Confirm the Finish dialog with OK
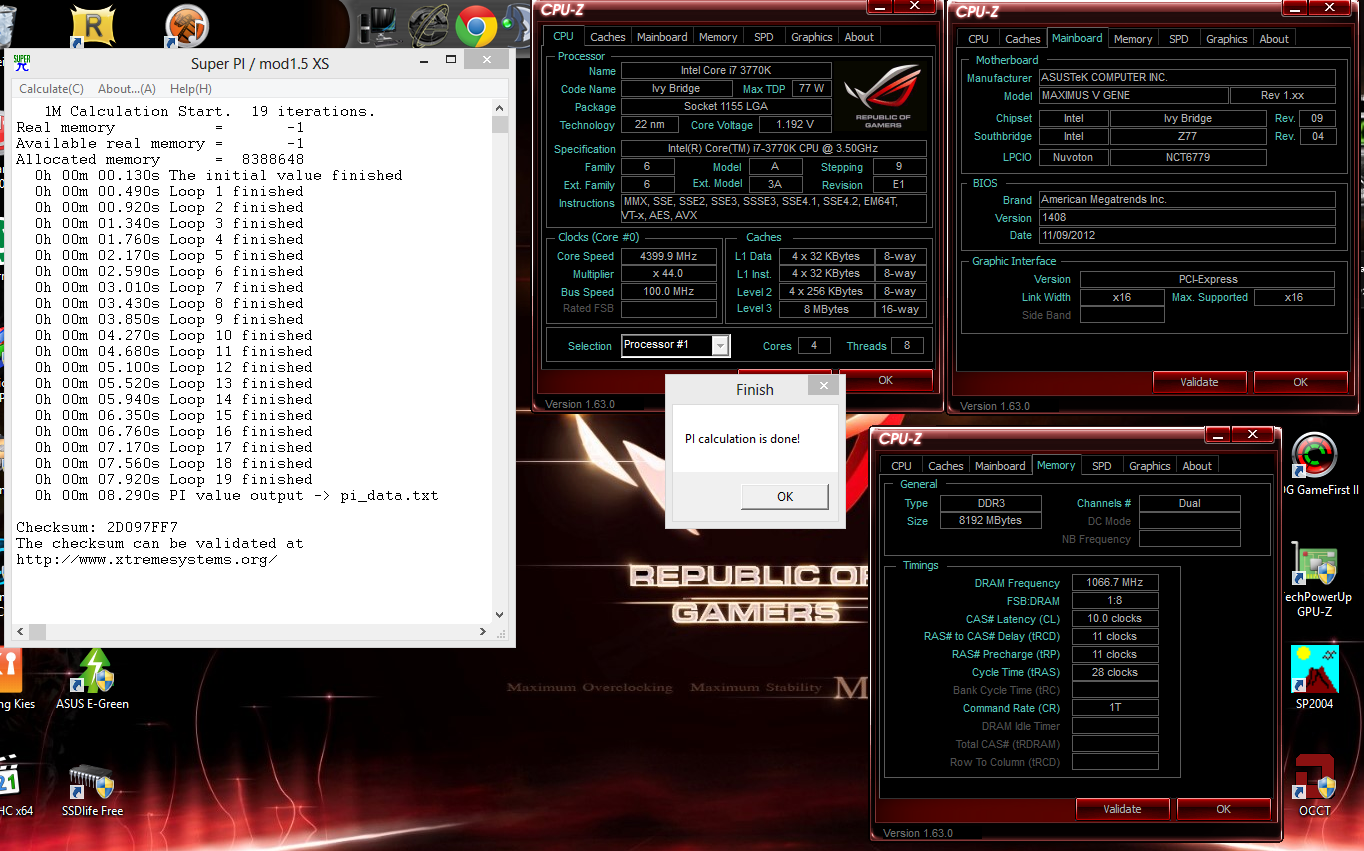Viewport: 1364px width, 851px height. 785,496
